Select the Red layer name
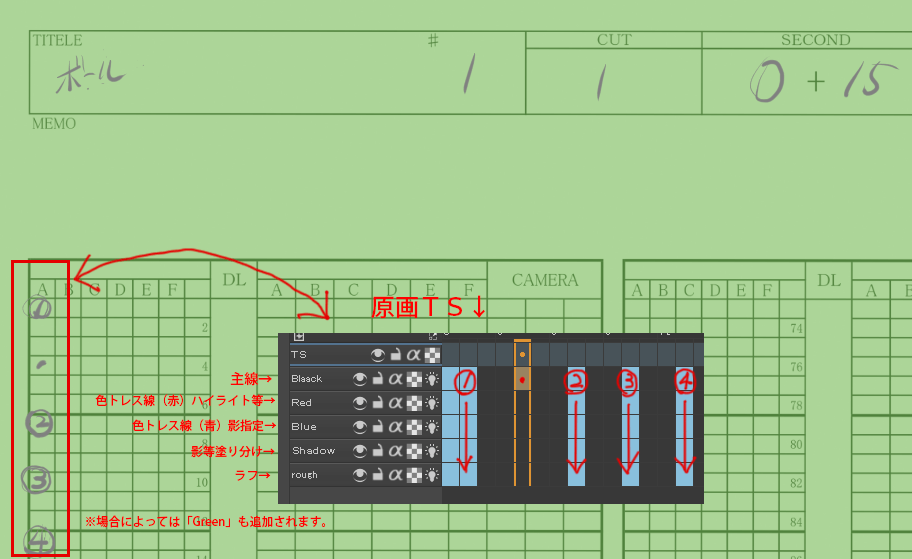912x559 pixels. (x=301, y=403)
